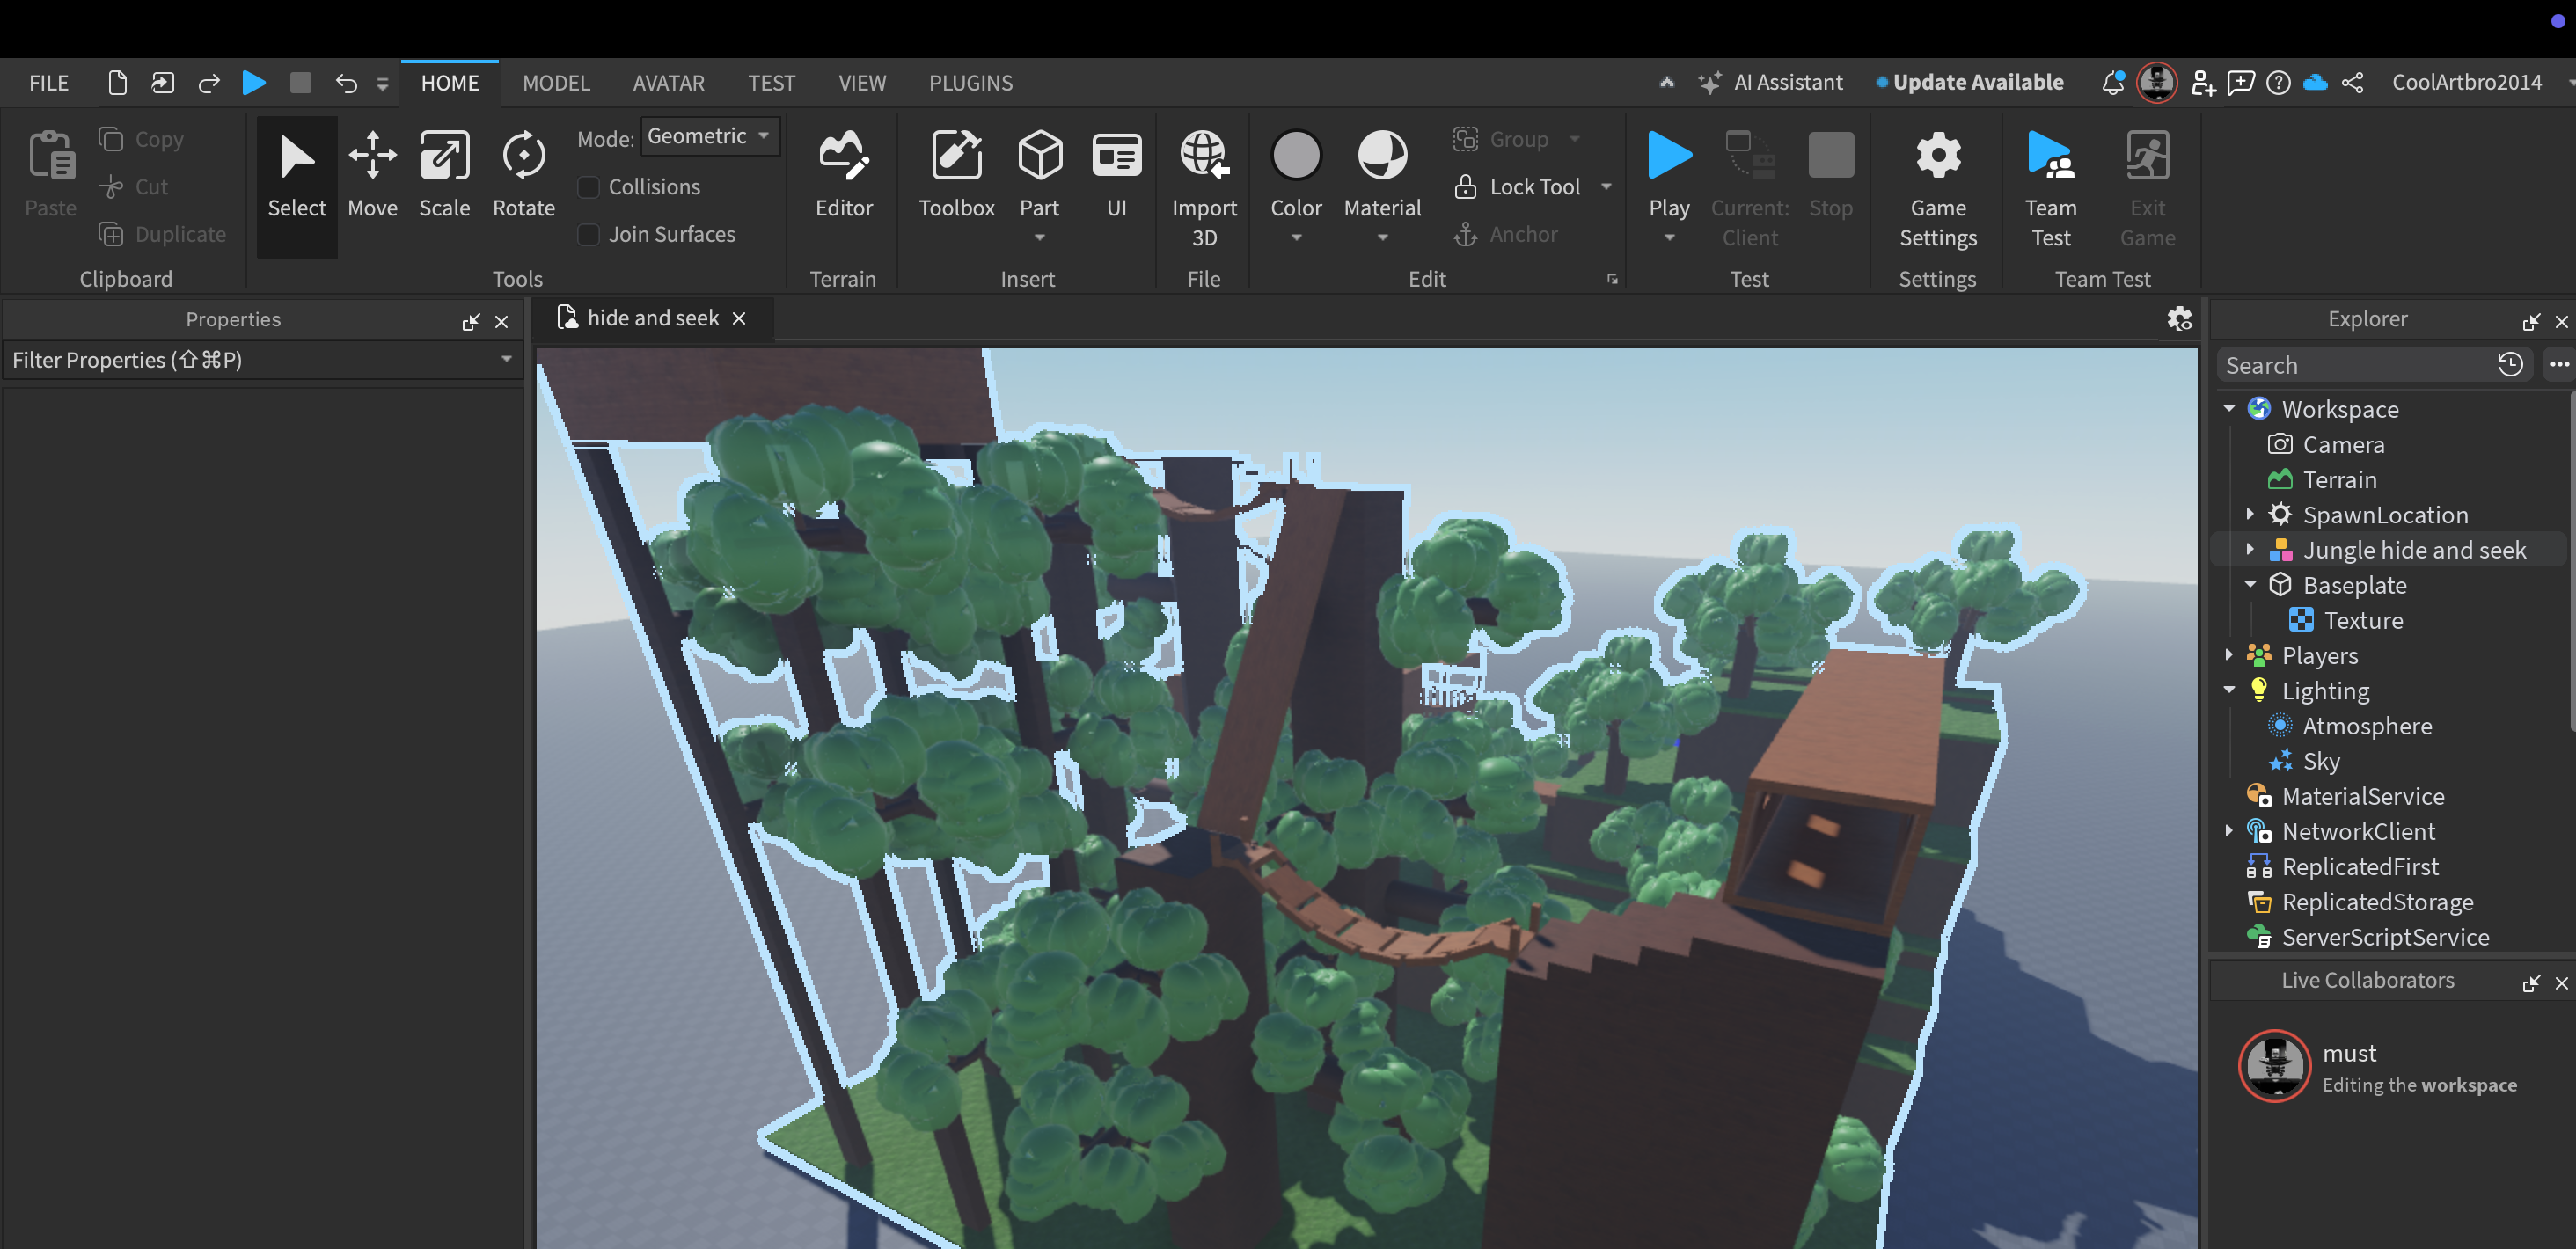Expand the Lock Tool dropdown arrow
This screenshot has height=1249, width=2576.
[1606, 186]
